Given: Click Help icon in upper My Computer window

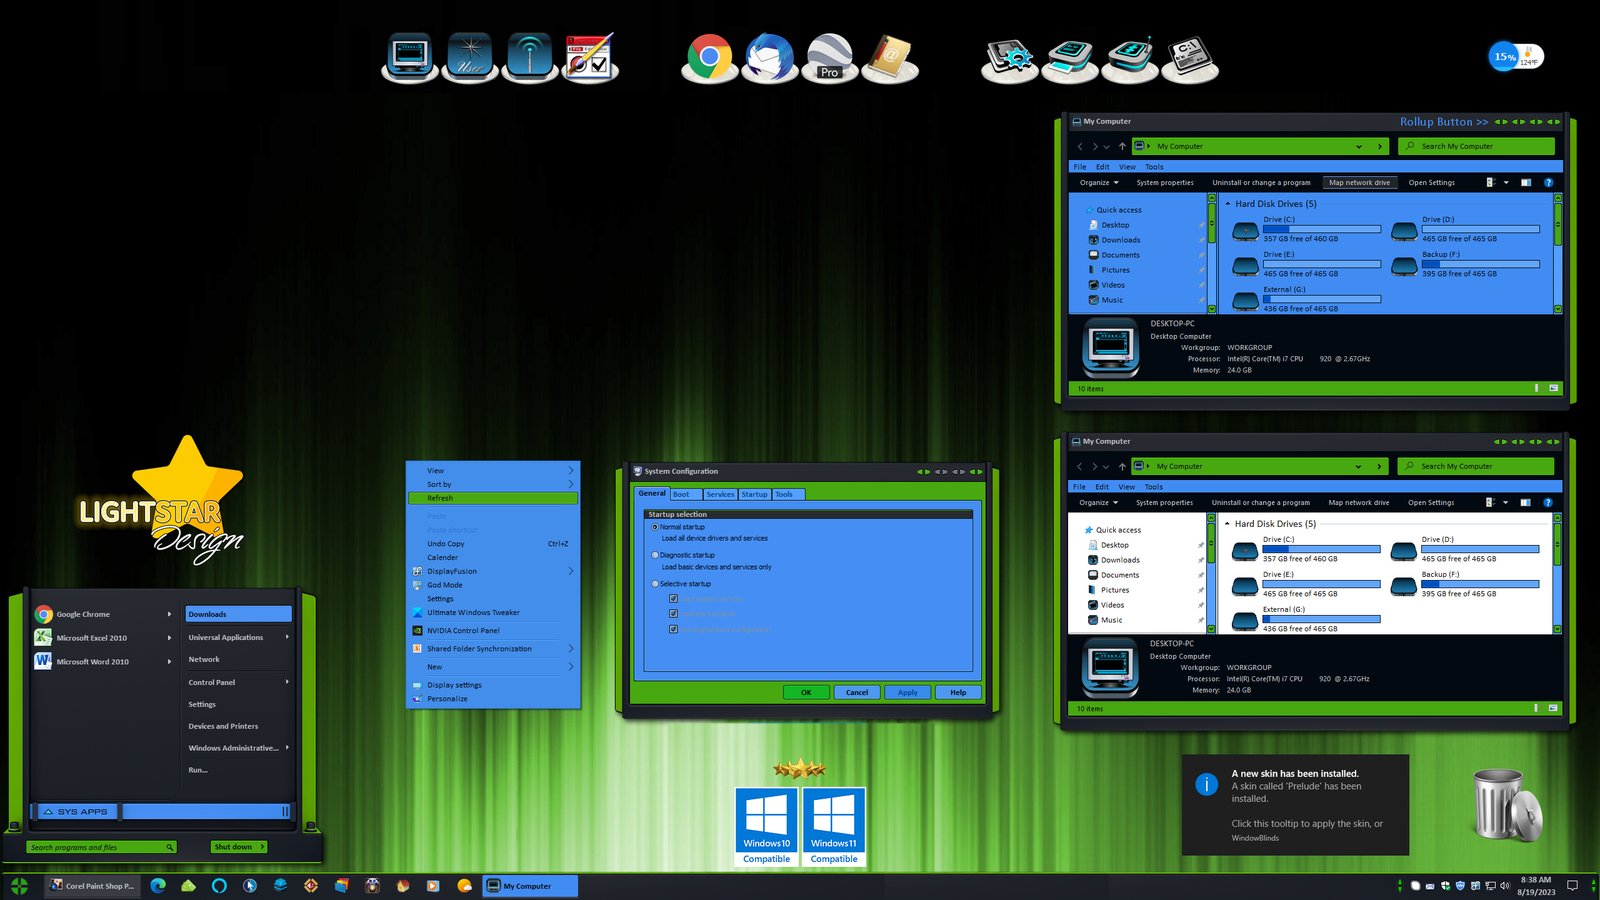Looking at the screenshot, I should click(1548, 183).
